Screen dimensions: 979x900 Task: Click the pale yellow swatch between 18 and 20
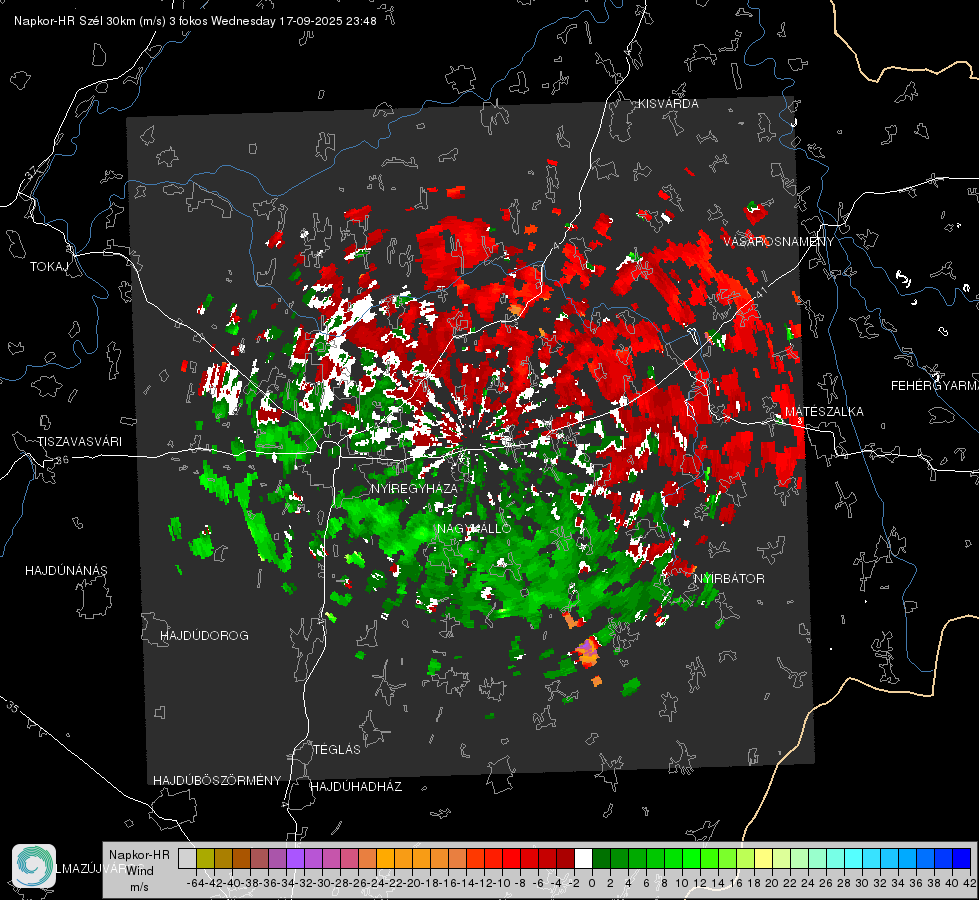coord(763,858)
